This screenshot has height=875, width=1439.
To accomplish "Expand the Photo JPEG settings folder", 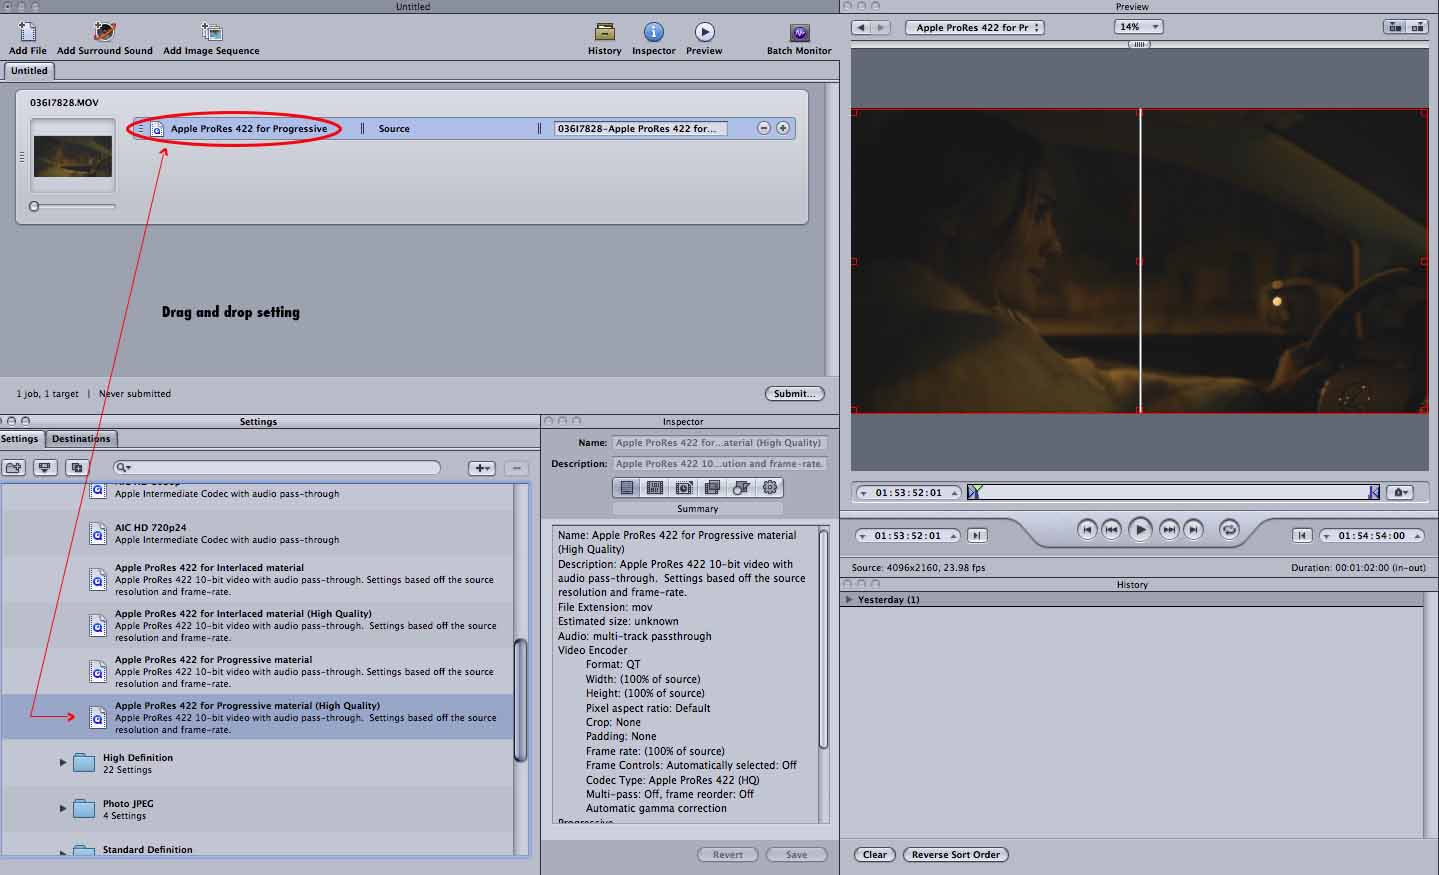I will point(63,809).
